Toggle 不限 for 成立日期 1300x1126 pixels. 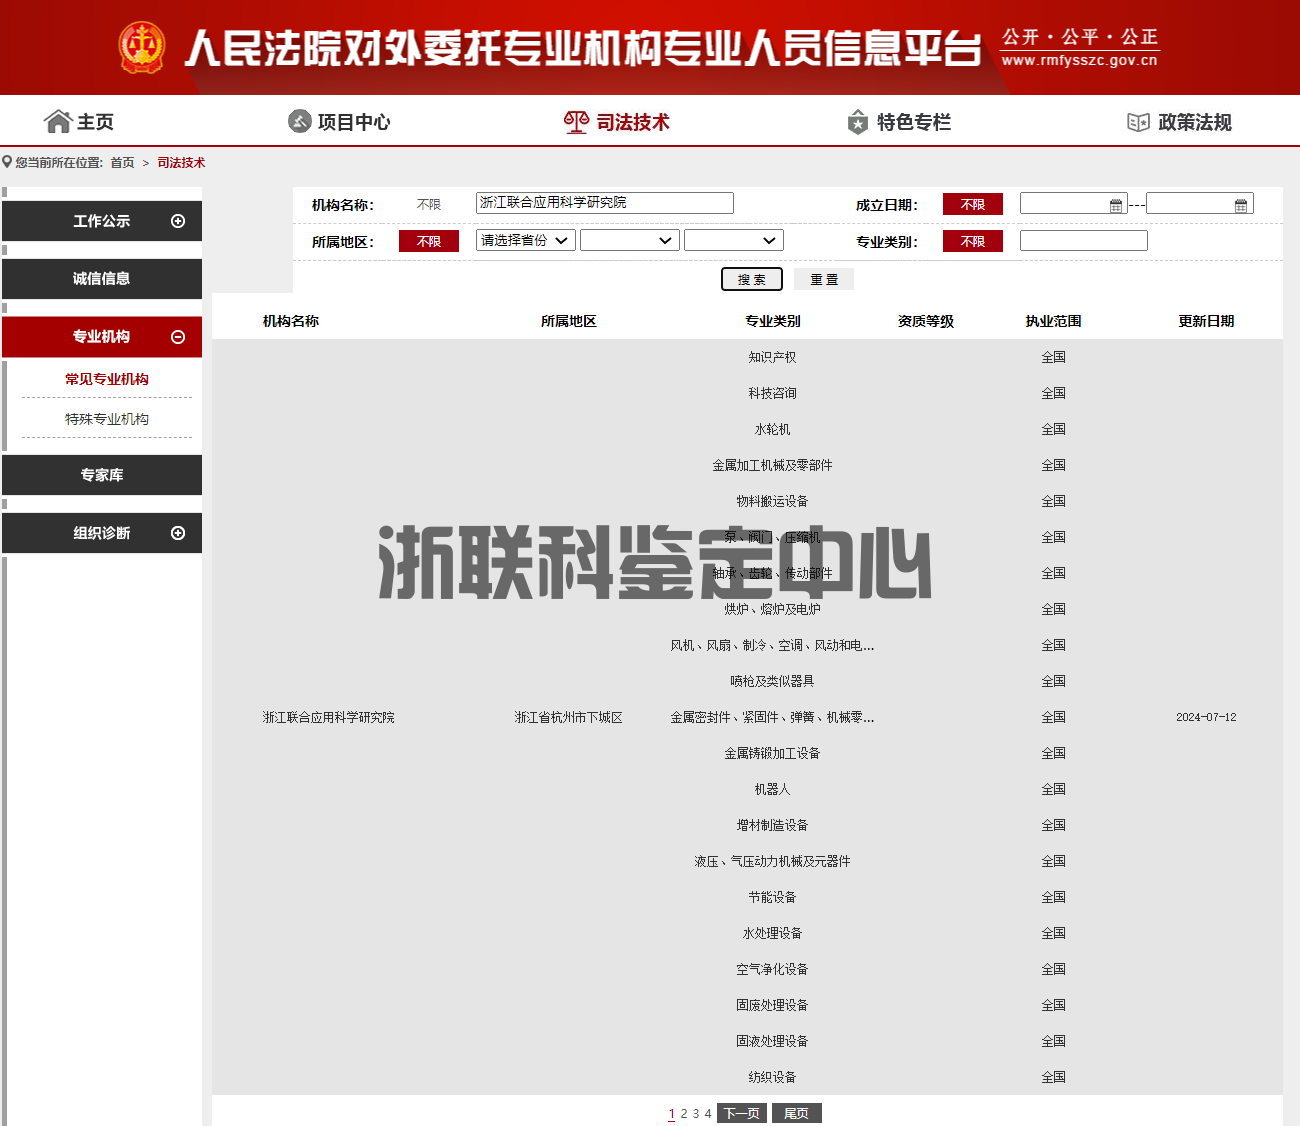point(972,203)
